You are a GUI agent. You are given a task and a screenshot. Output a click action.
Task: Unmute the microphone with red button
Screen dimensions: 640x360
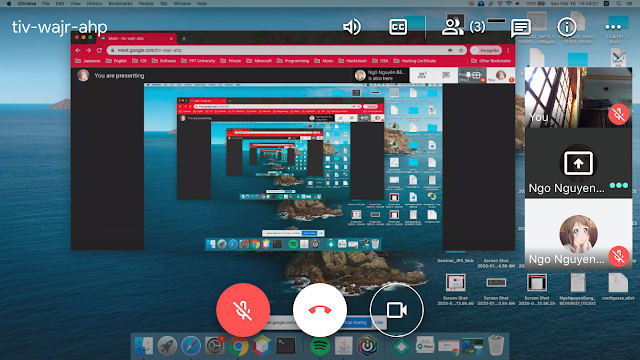[243, 310]
